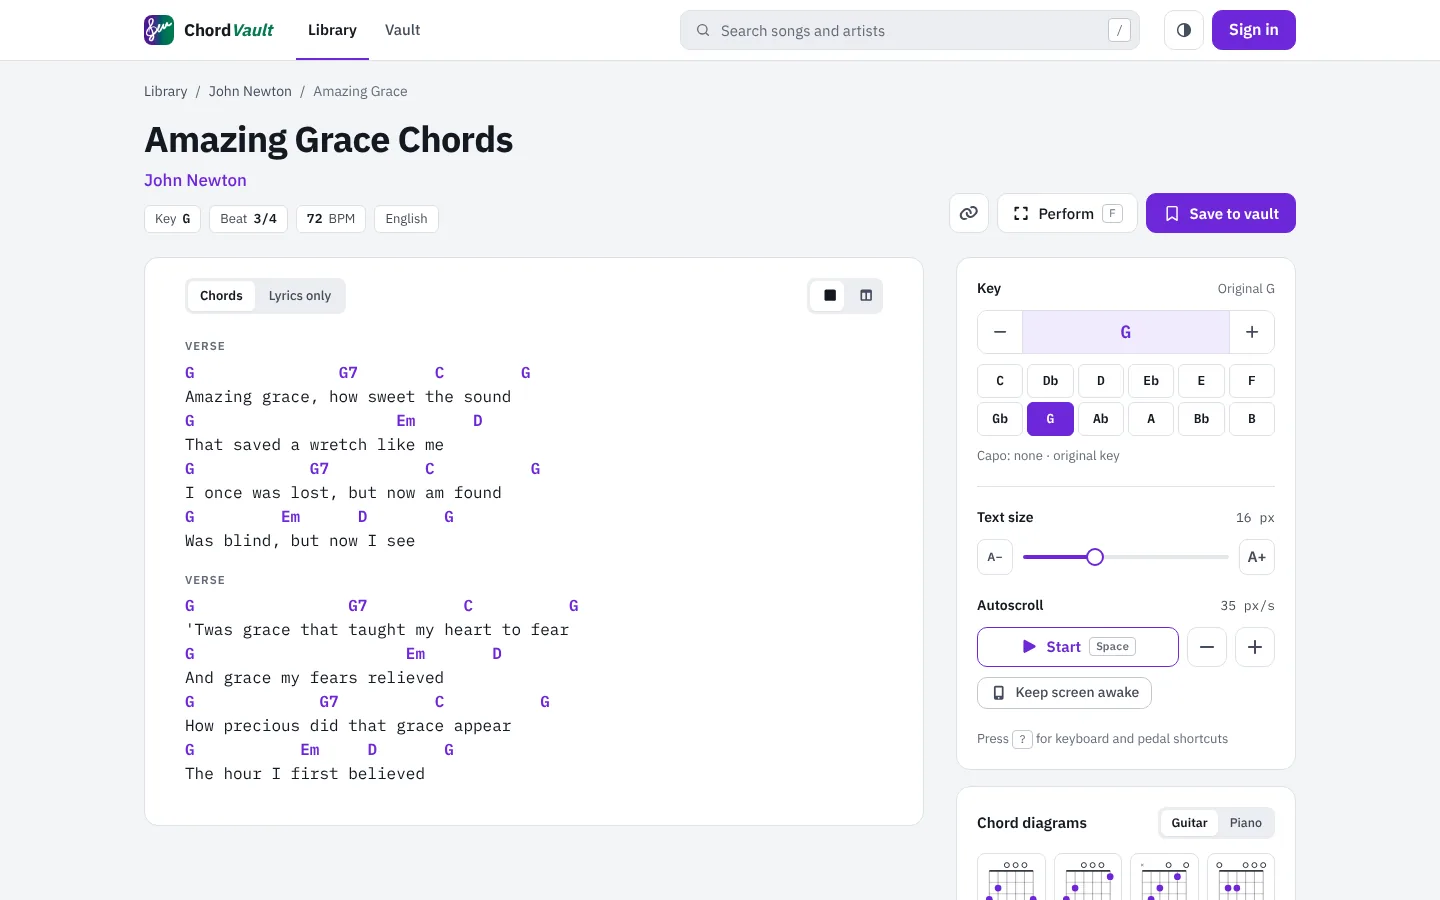Screen dimensions: 1440x900
Task: Open artist John Newton link under title
Action: (195, 180)
